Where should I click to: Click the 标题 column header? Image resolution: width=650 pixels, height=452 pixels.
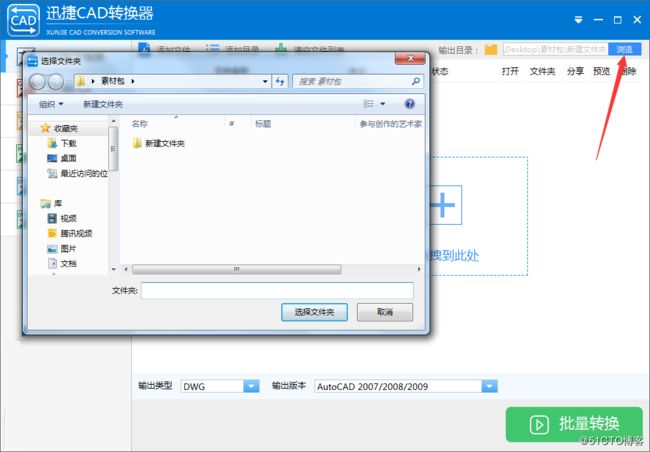pos(263,124)
